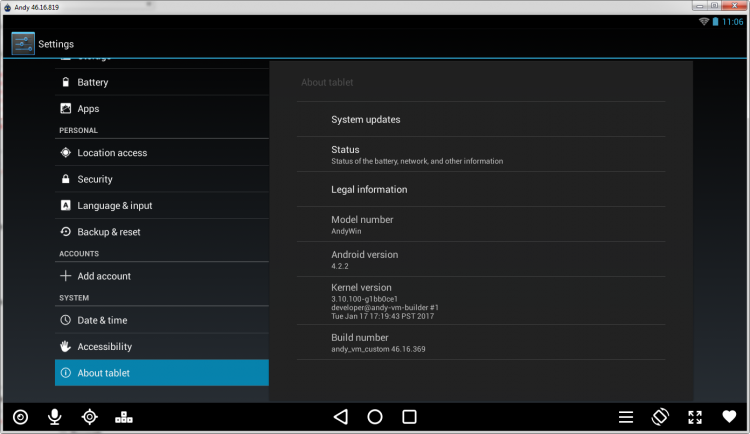Tap the Date & time clock icon

pyautogui.click(x=66, y=320)
